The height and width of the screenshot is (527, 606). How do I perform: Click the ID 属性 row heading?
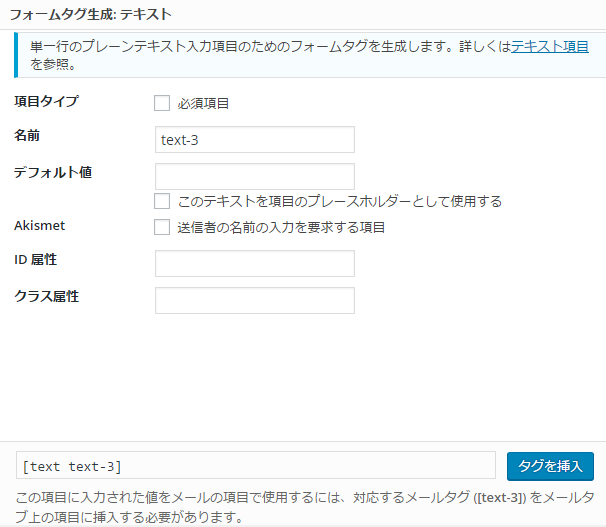(x=36, y=260)
